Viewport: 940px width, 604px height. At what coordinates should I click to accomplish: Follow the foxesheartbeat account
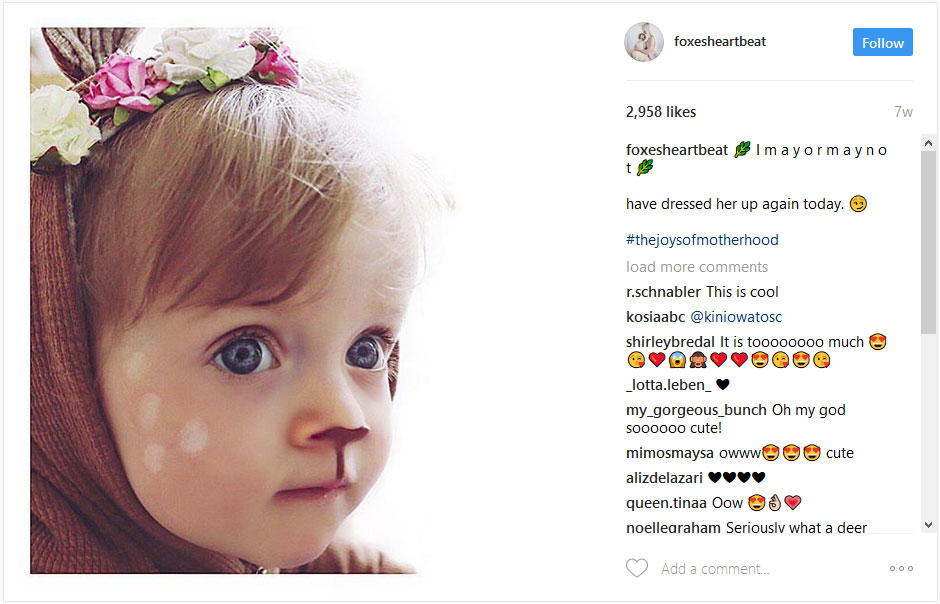(882, 43)
